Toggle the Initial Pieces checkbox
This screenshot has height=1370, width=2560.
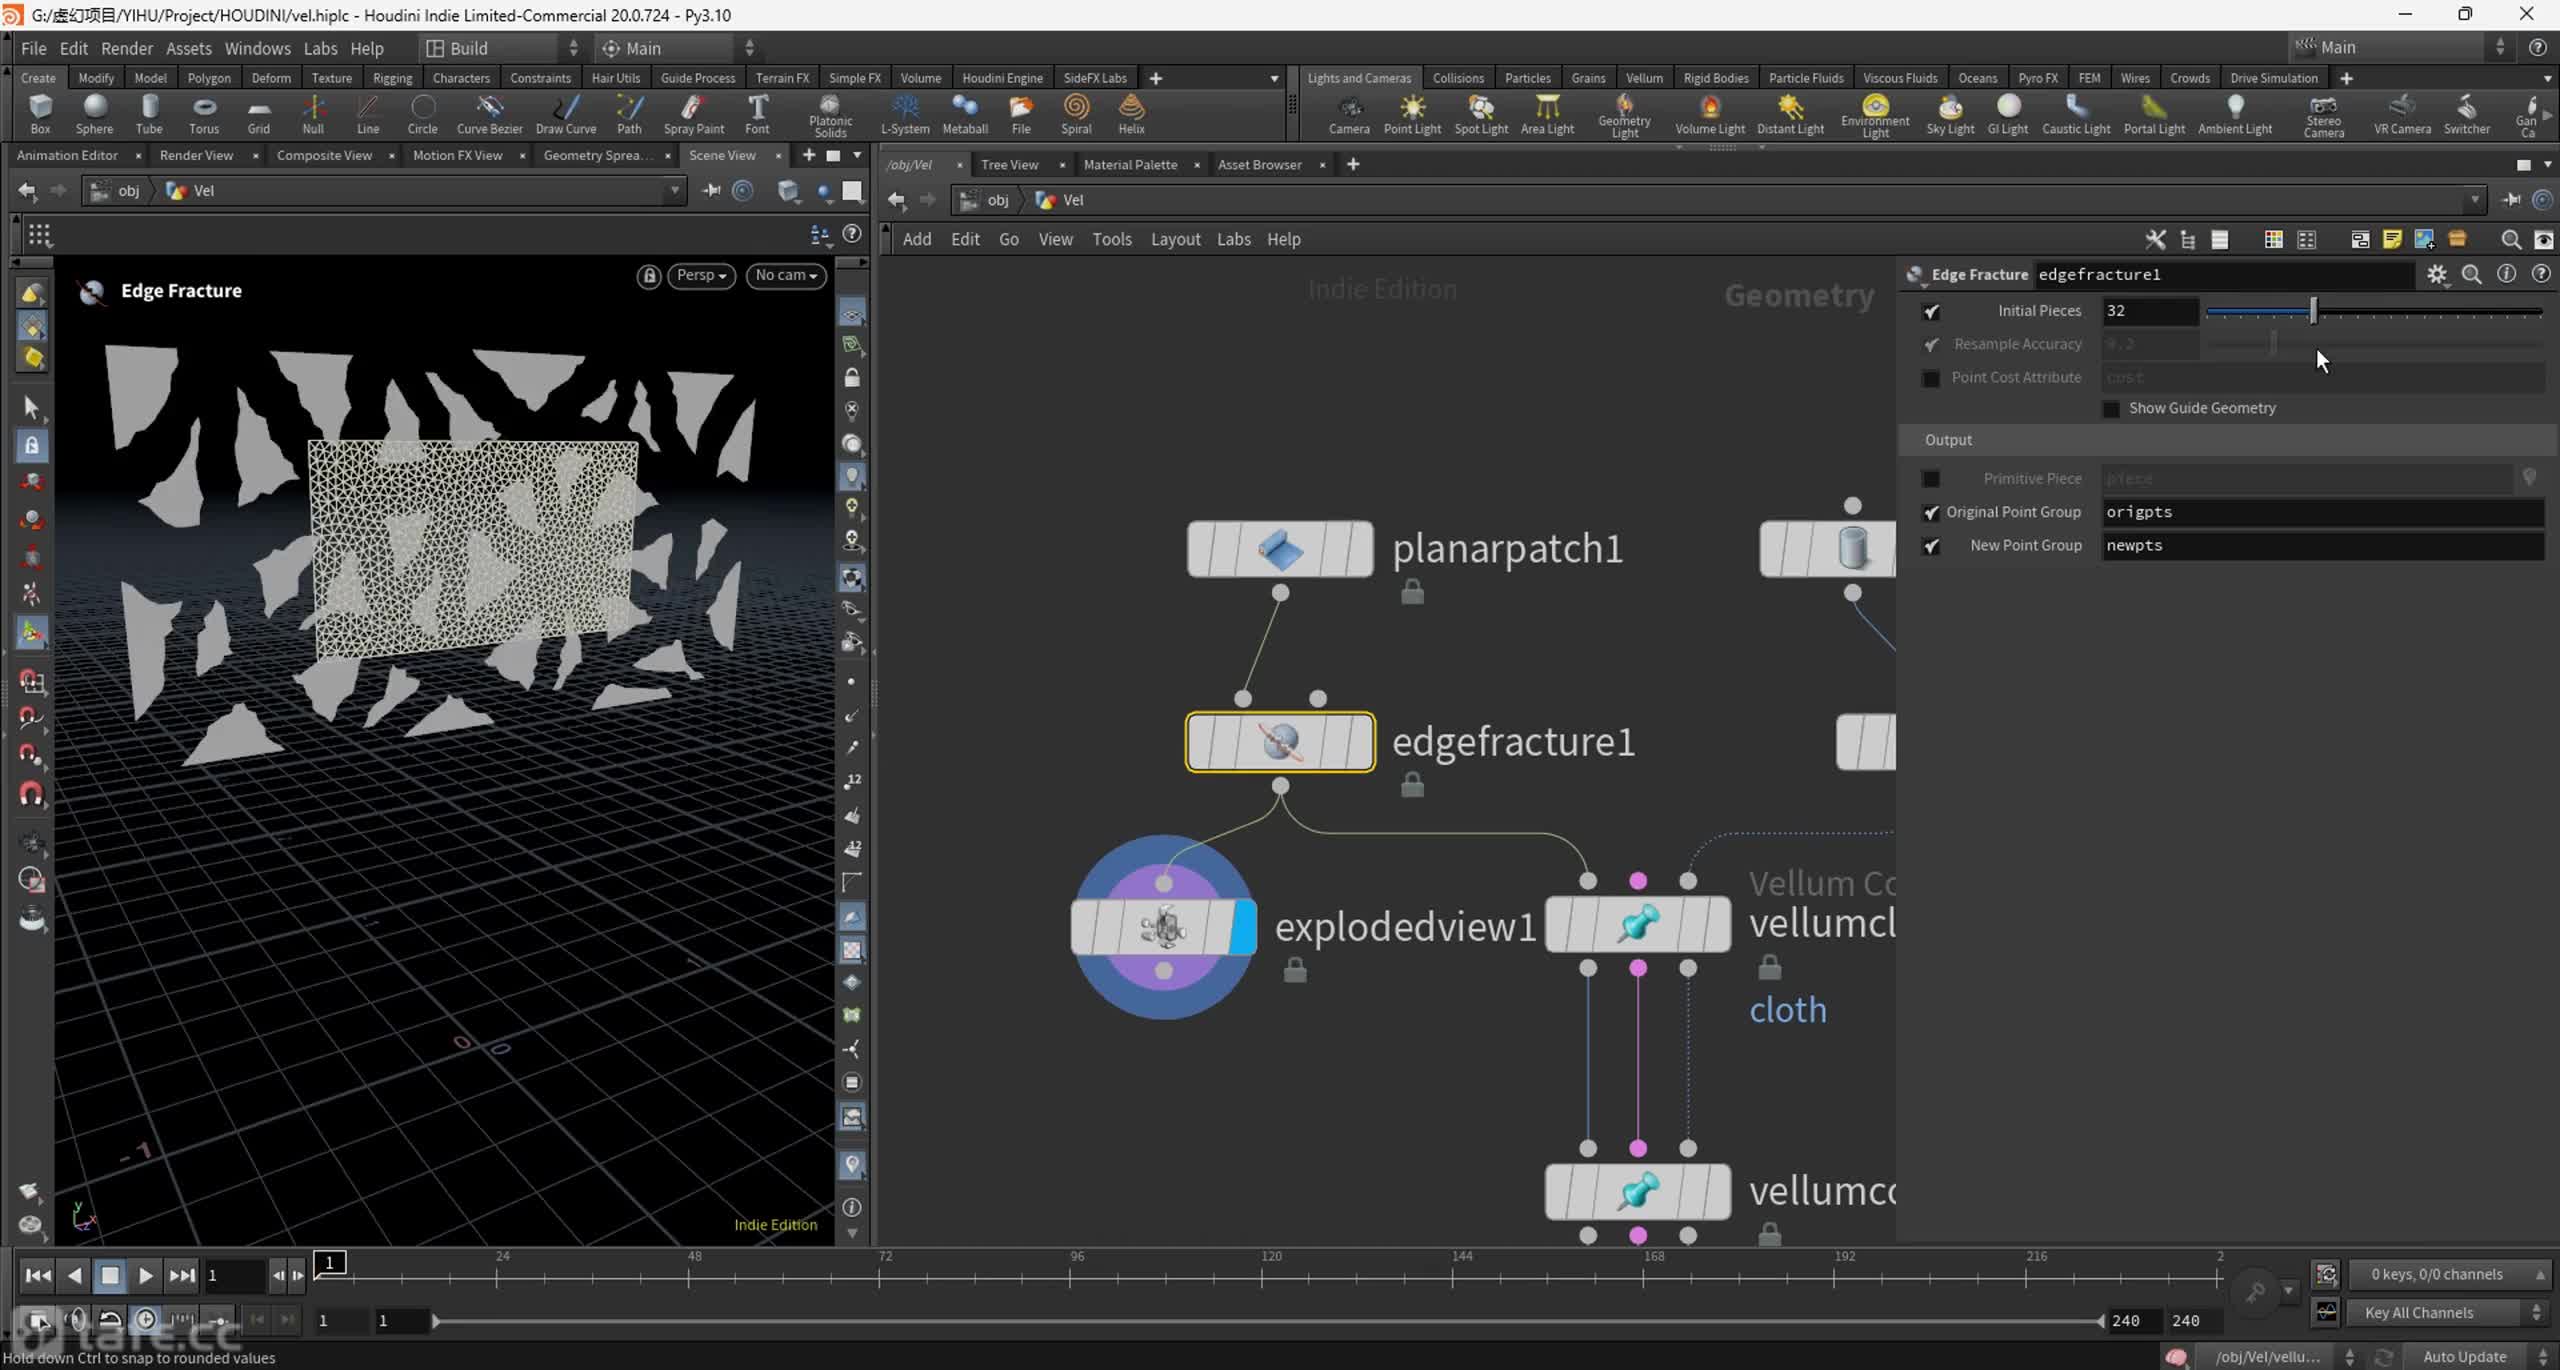(1931, 311)
